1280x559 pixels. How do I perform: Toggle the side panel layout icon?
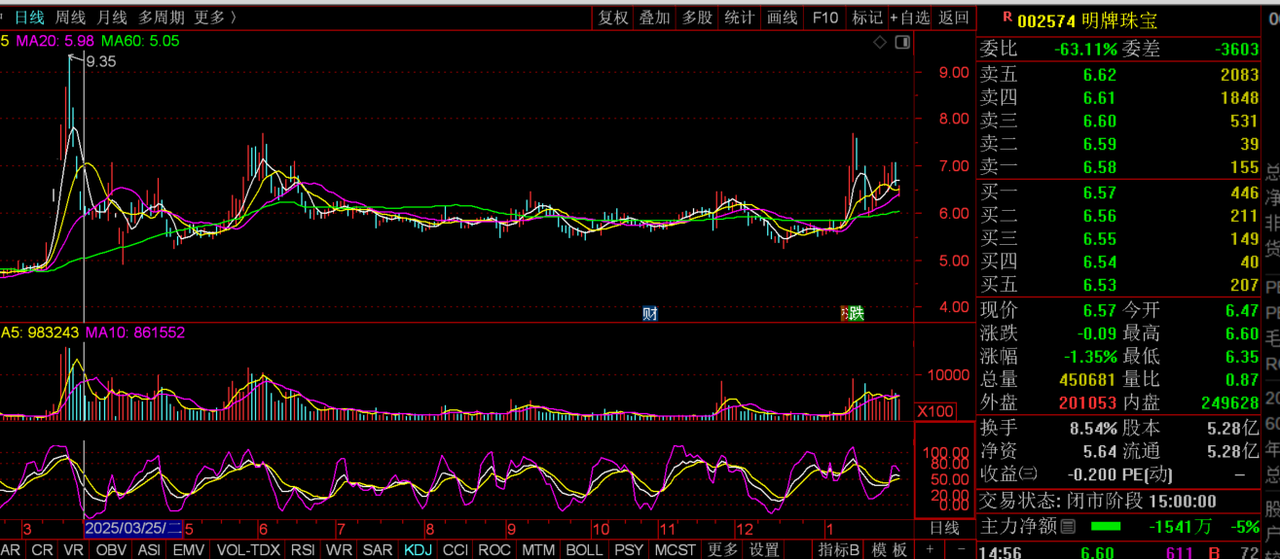902,42
